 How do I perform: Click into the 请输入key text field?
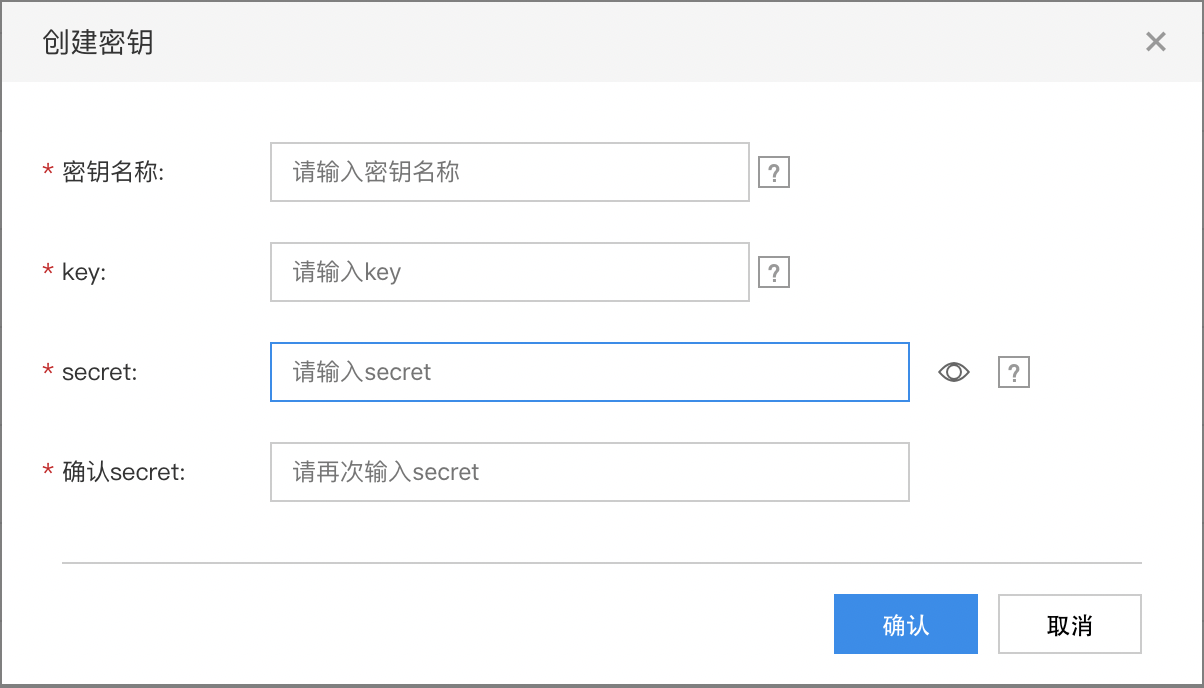(510, 272)
